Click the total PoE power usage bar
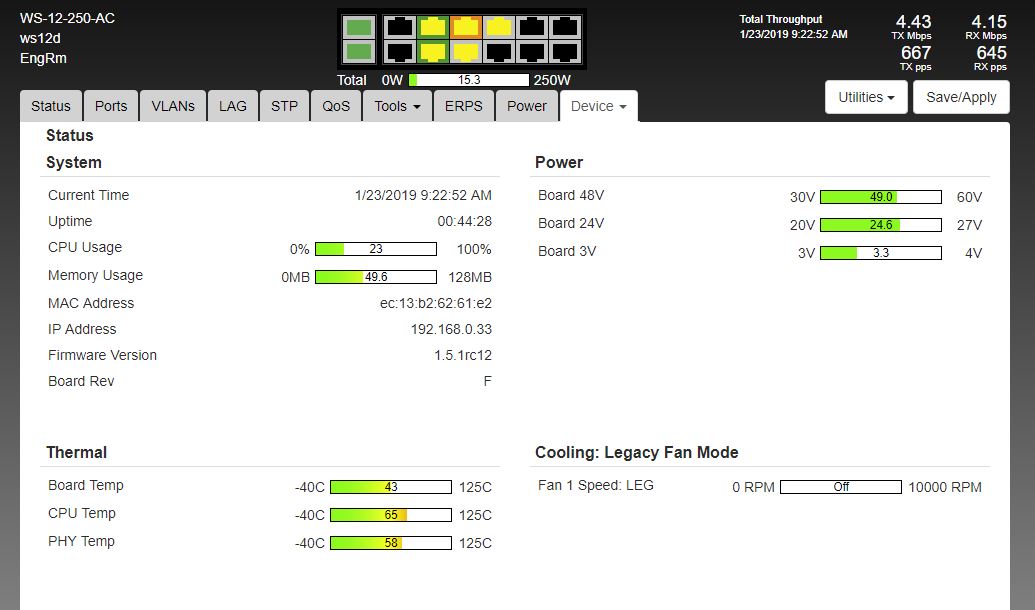Viewport: 1035px width, 610px height. pyautogui.click(x=468, y=80)
